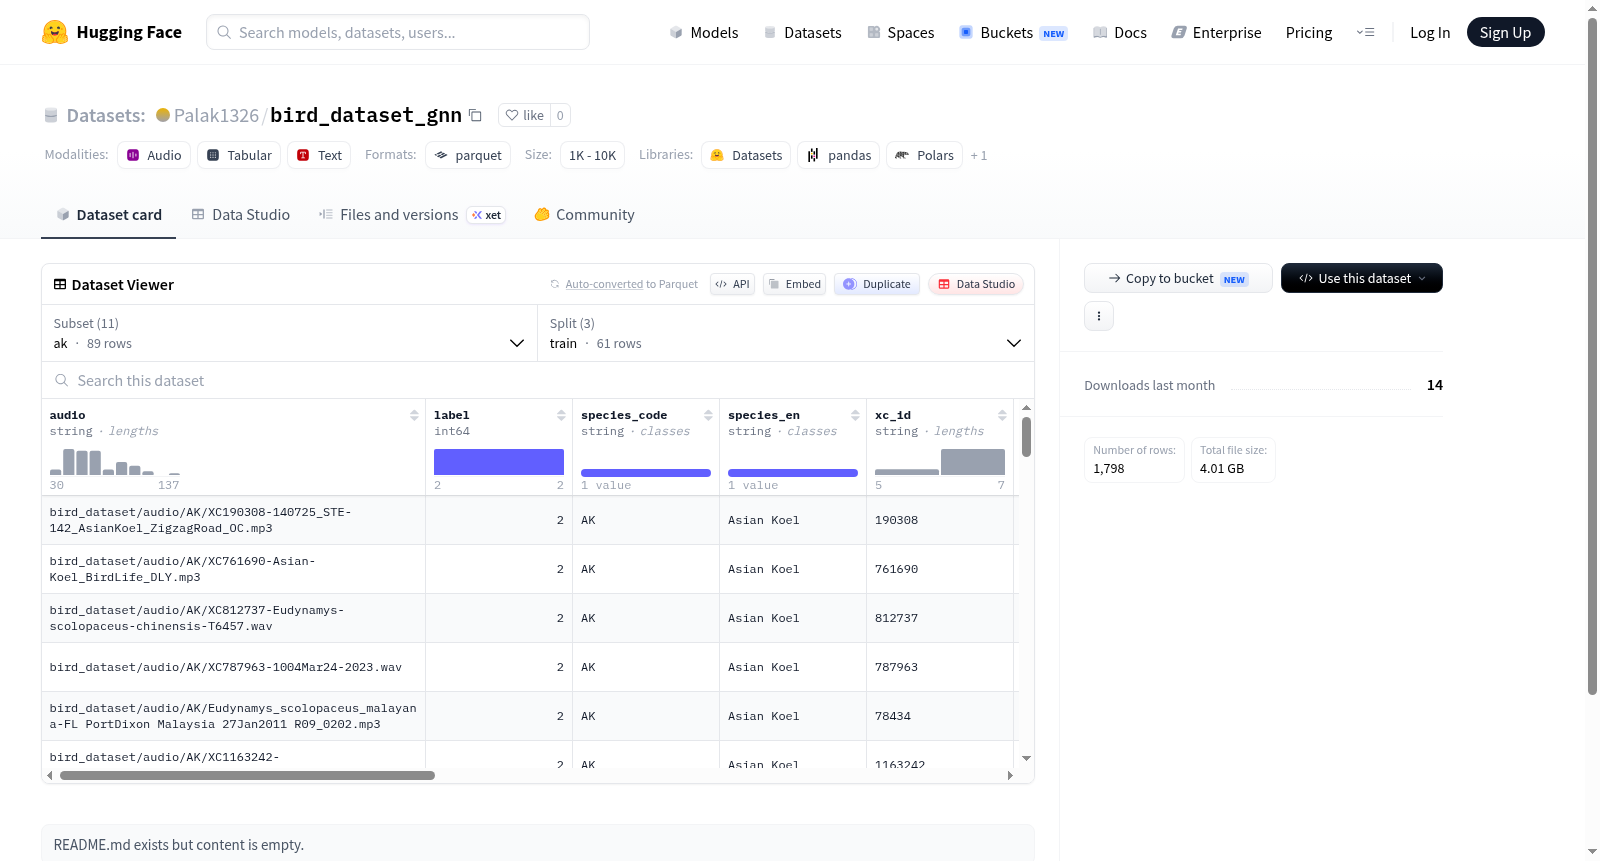The image size is (1600, 861).
Task: Click Copy to bucket button
Action: tap(1178, 278)
